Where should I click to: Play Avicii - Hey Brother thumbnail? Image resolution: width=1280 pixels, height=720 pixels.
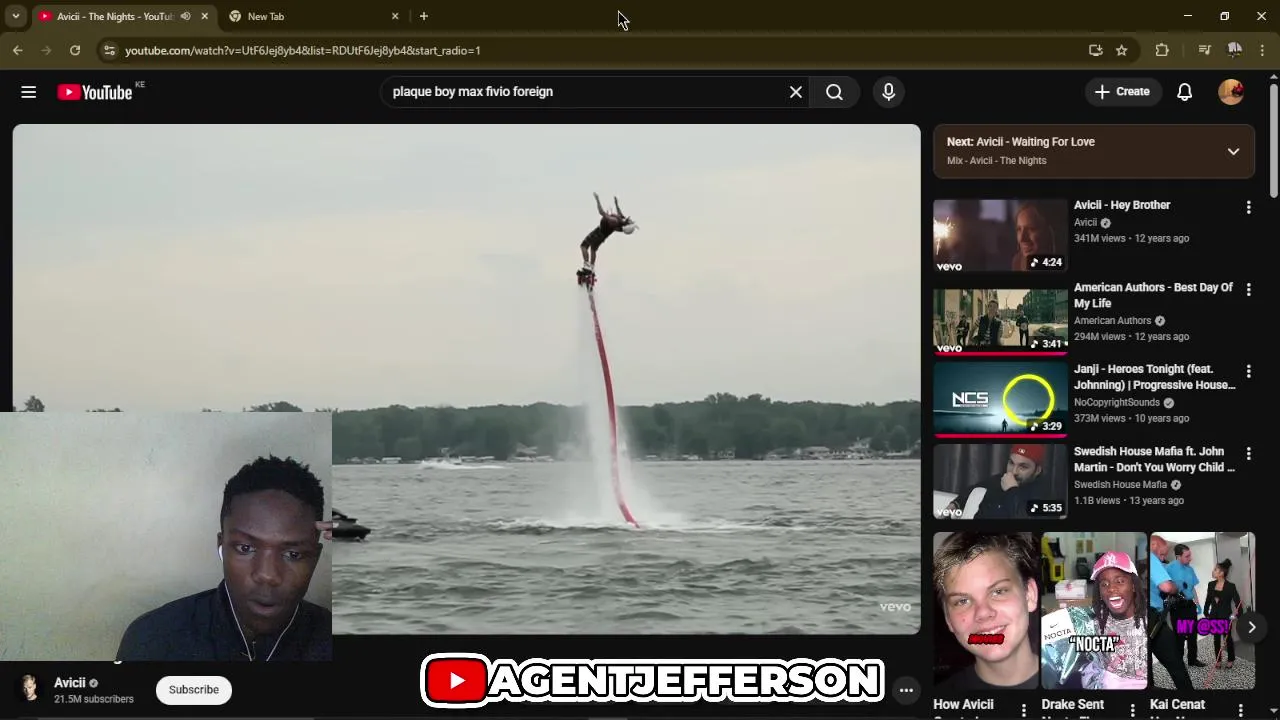pos(1000,235)
